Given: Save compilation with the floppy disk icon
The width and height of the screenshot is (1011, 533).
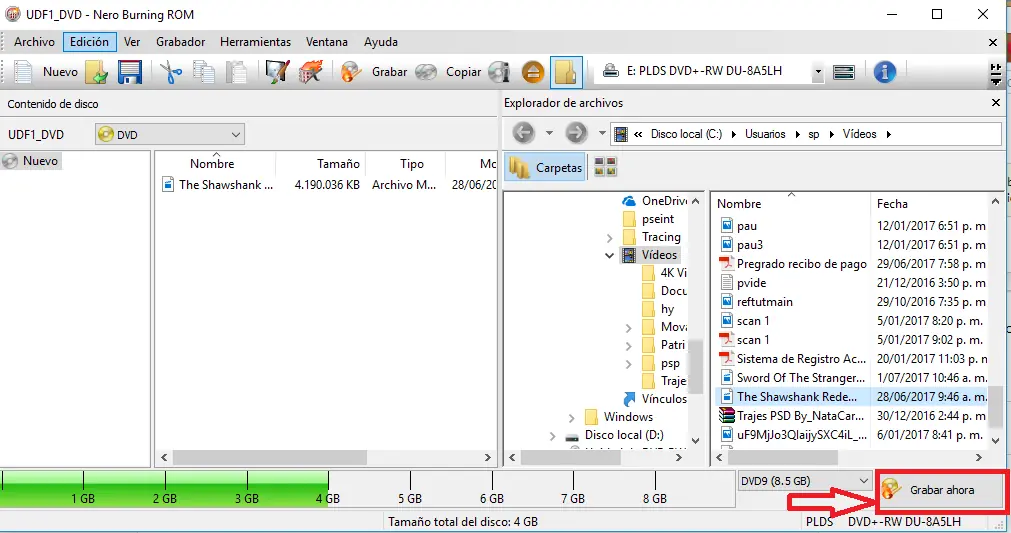Looking at the screenshot, I should (130, 72).
